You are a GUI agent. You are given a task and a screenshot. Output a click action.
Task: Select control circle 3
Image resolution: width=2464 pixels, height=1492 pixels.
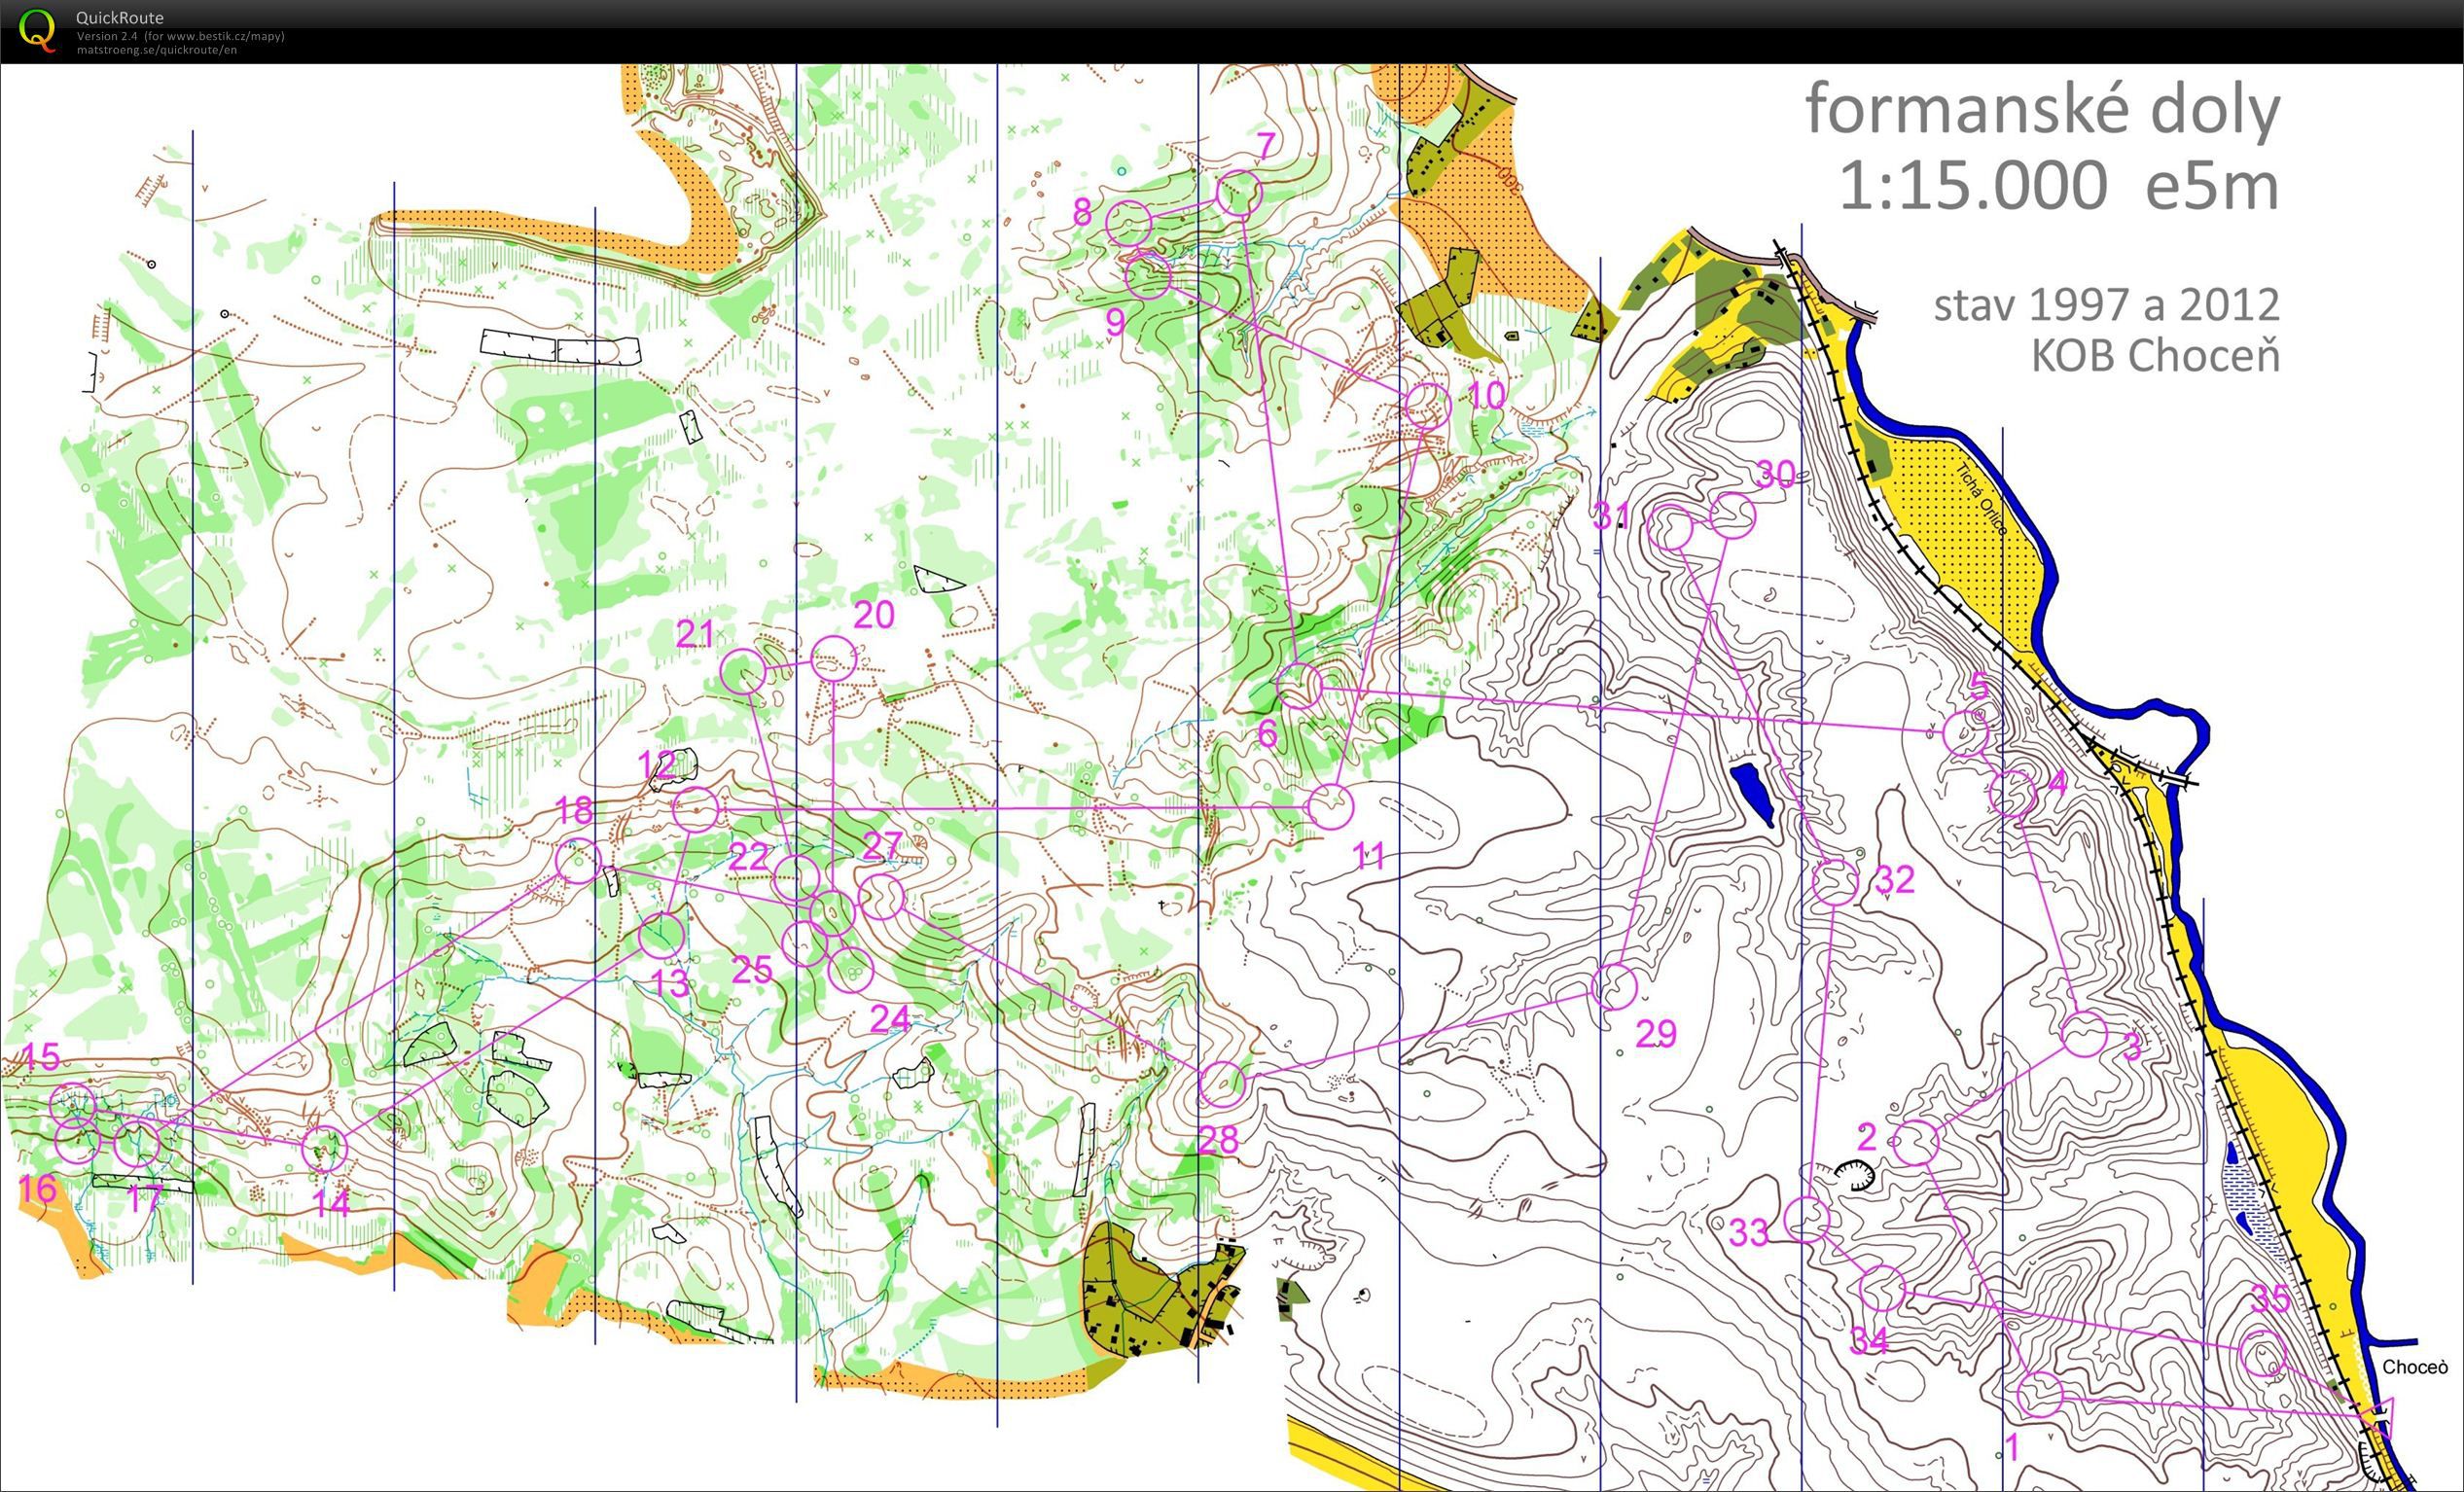(x=2085, y=1034)
